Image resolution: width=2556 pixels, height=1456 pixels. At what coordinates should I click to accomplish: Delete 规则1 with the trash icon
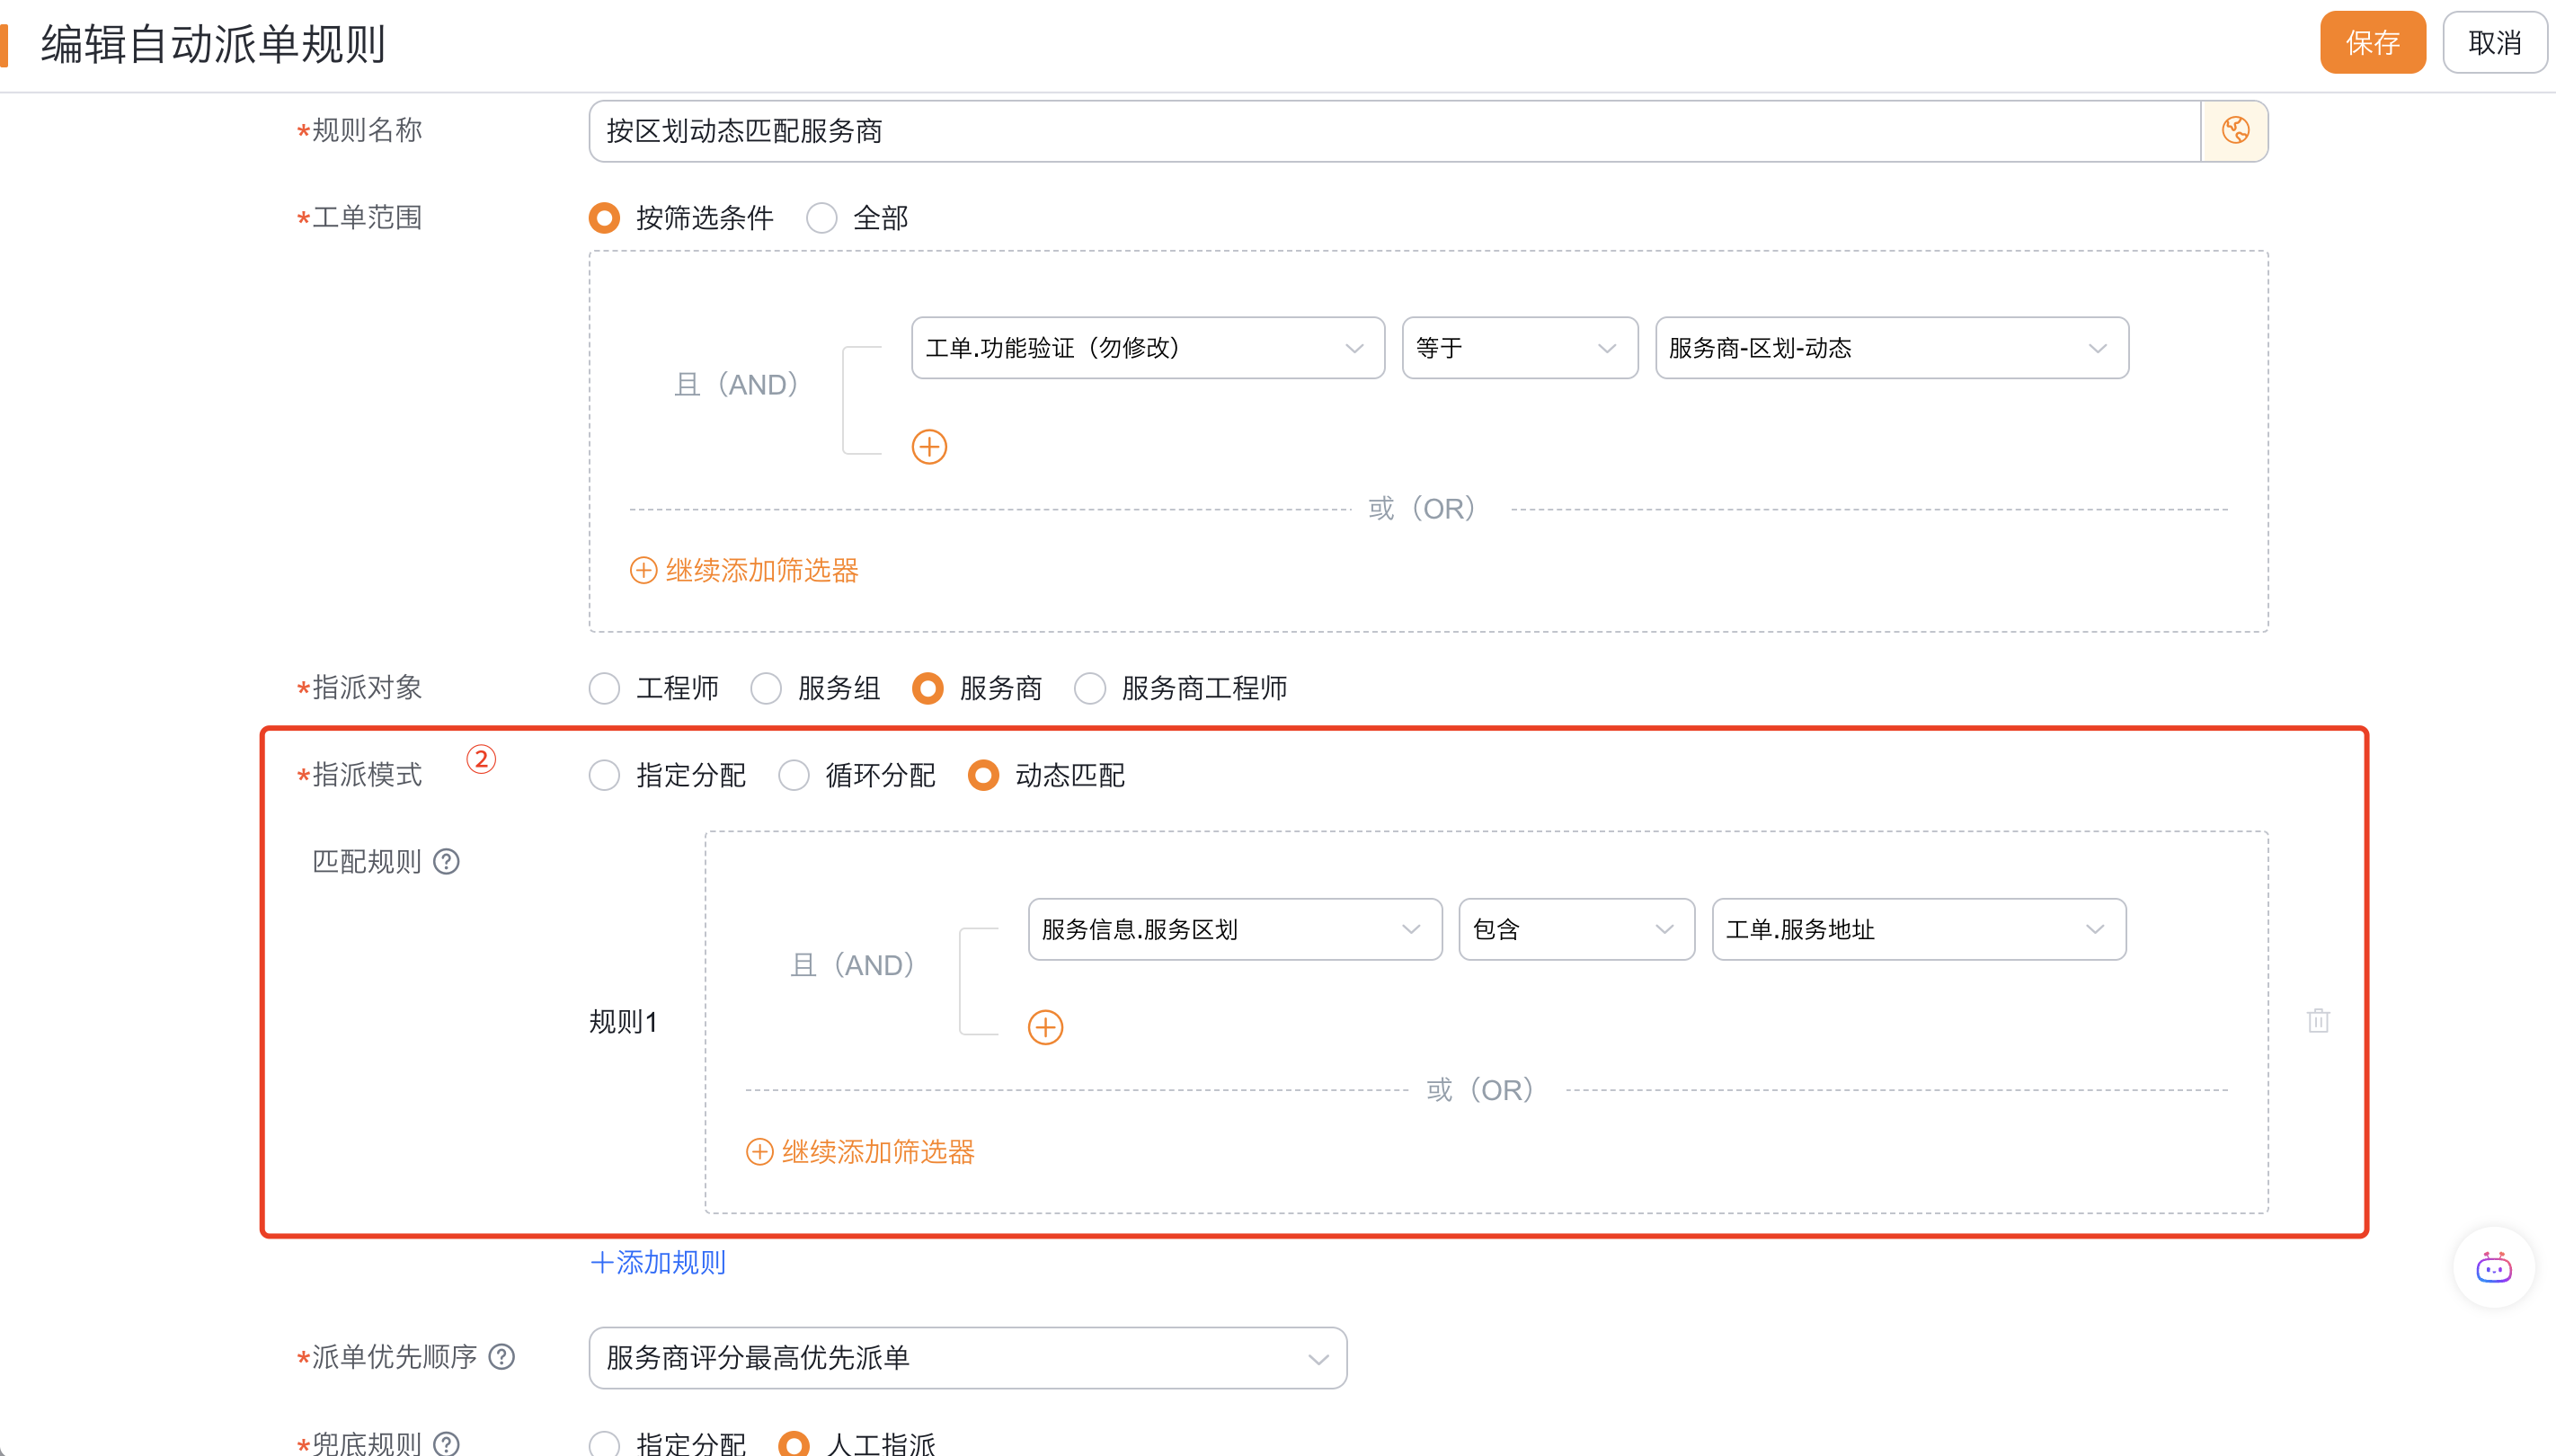2318,1021
